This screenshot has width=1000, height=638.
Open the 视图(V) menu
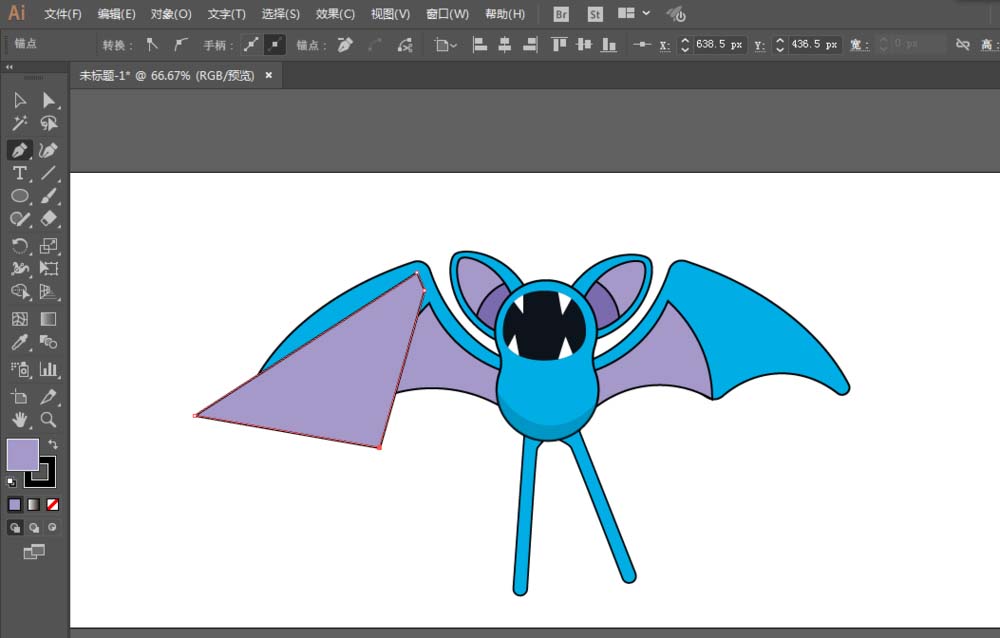(390, 14)
